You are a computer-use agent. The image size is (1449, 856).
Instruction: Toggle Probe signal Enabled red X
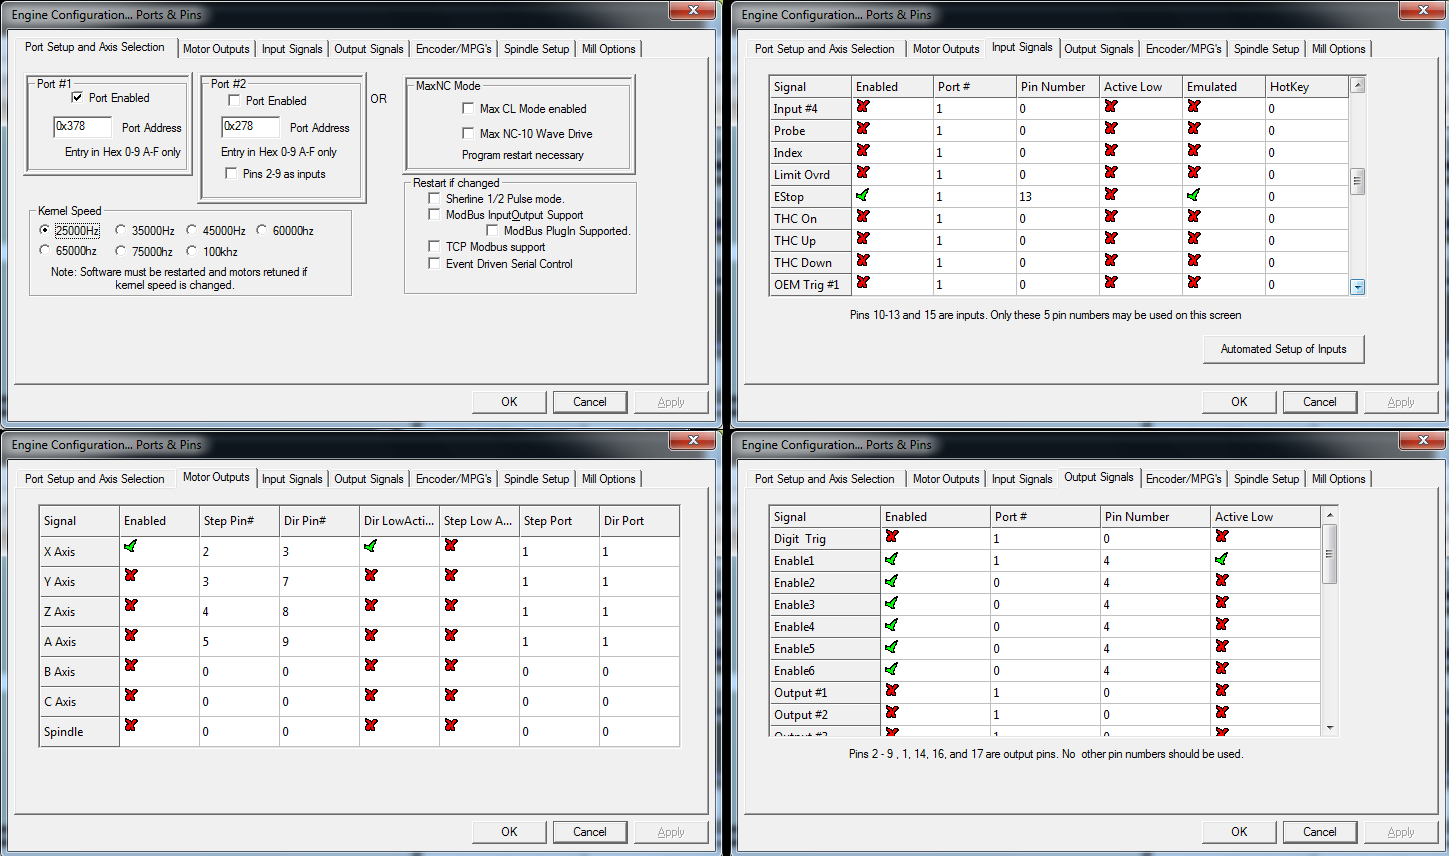click(x=862, y=129)
